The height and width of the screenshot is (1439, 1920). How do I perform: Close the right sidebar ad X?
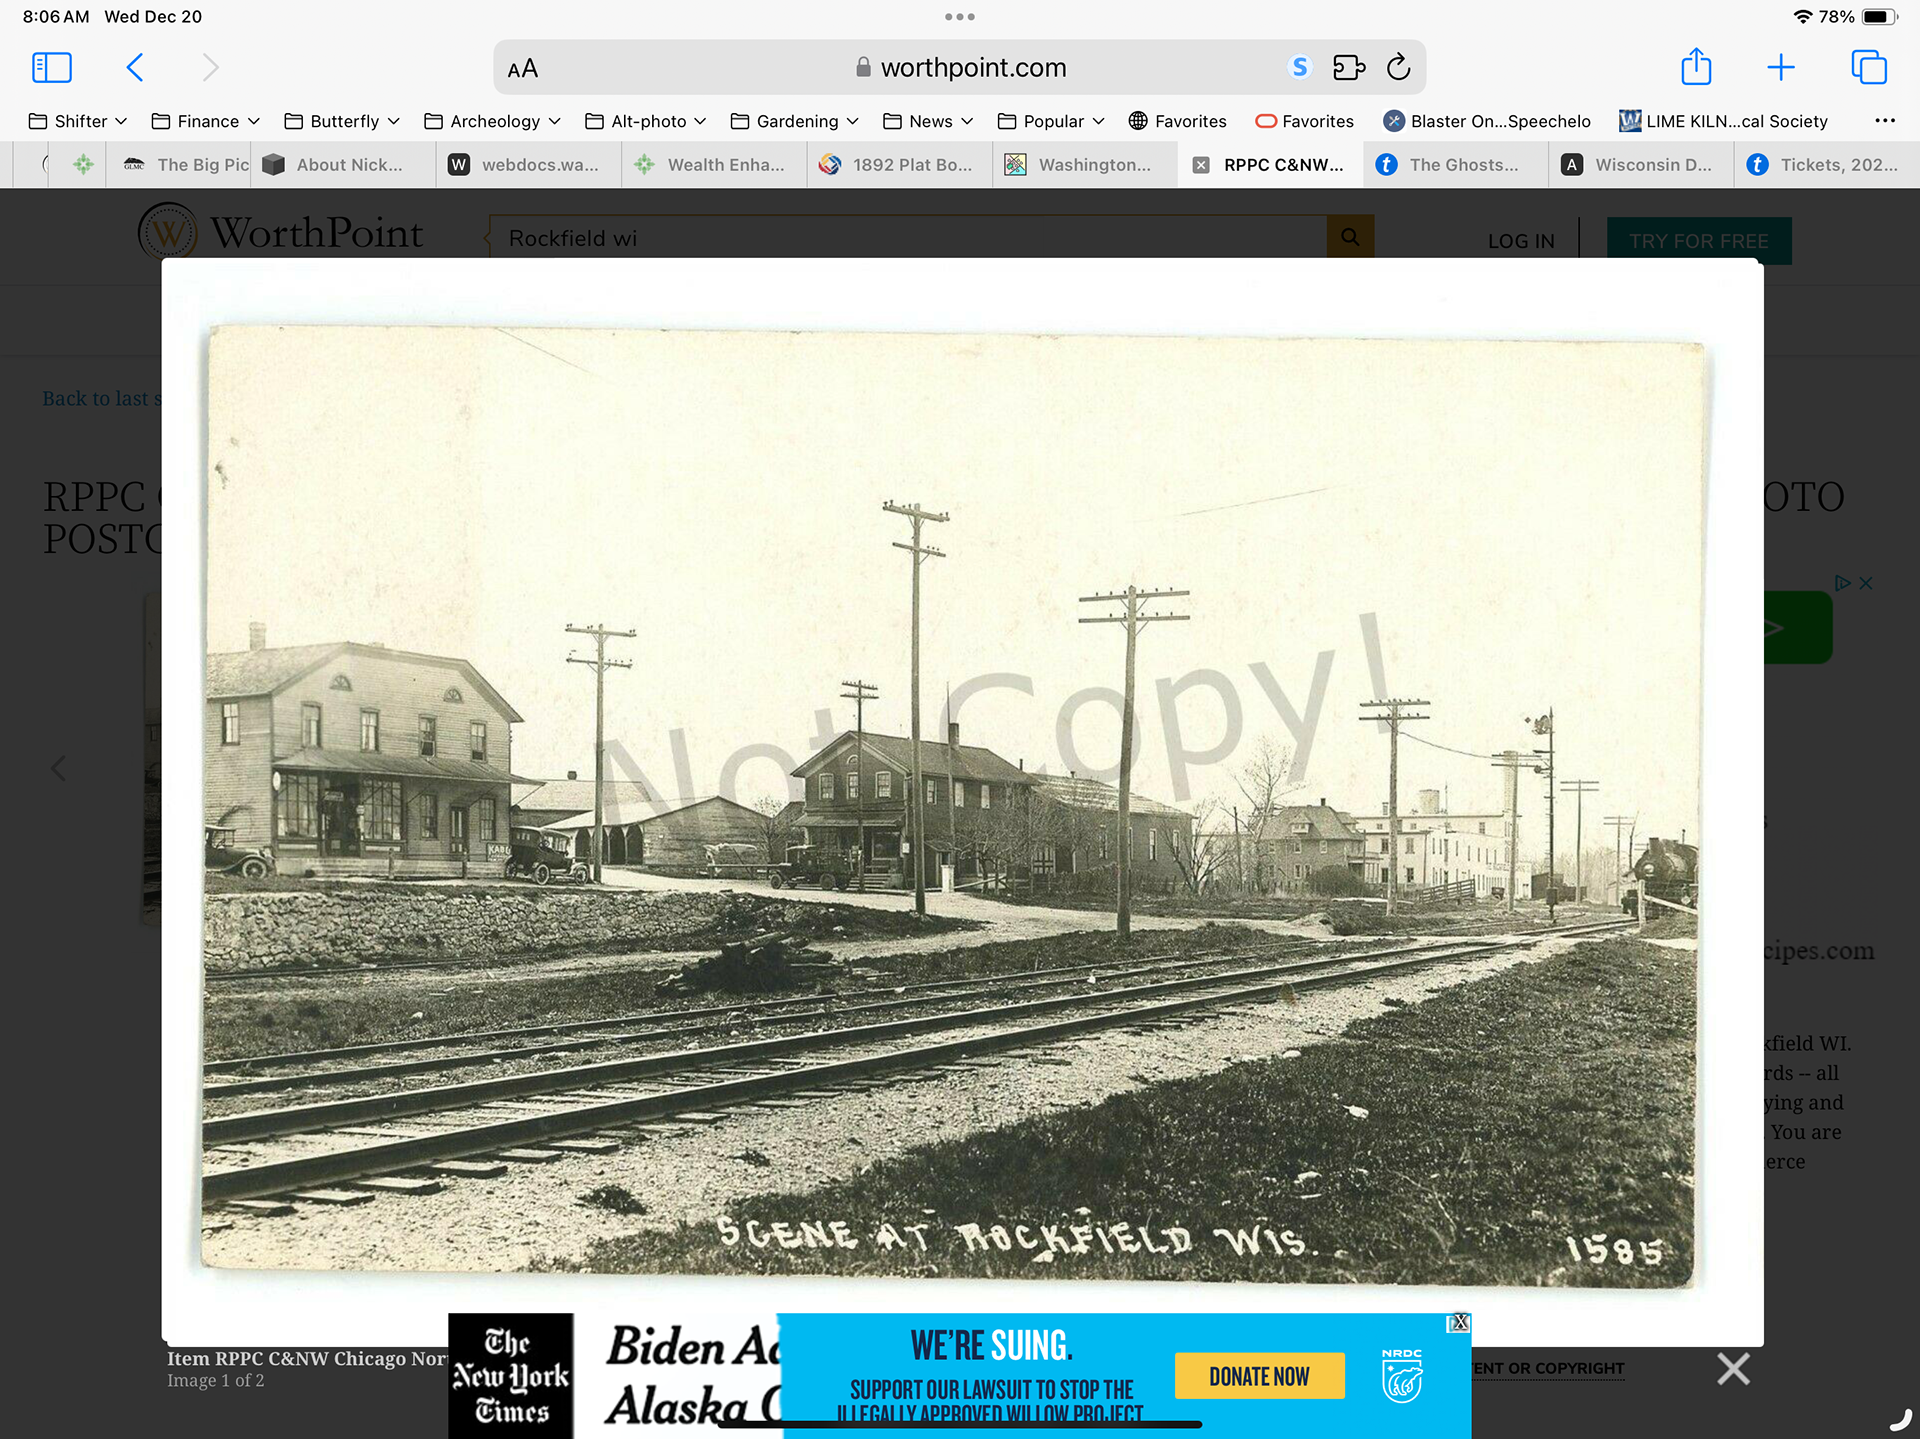tap(1866, 583)
